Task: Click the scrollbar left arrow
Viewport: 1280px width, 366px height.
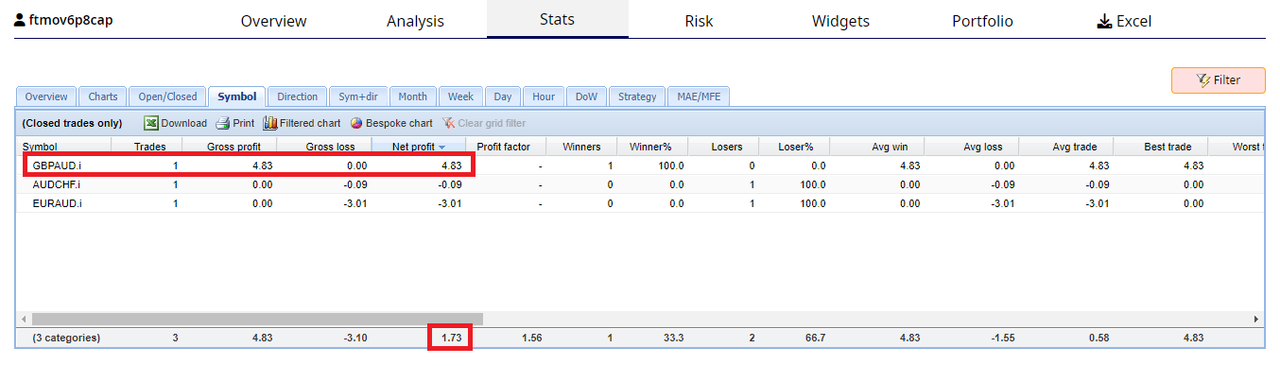Action: (24, 319)
